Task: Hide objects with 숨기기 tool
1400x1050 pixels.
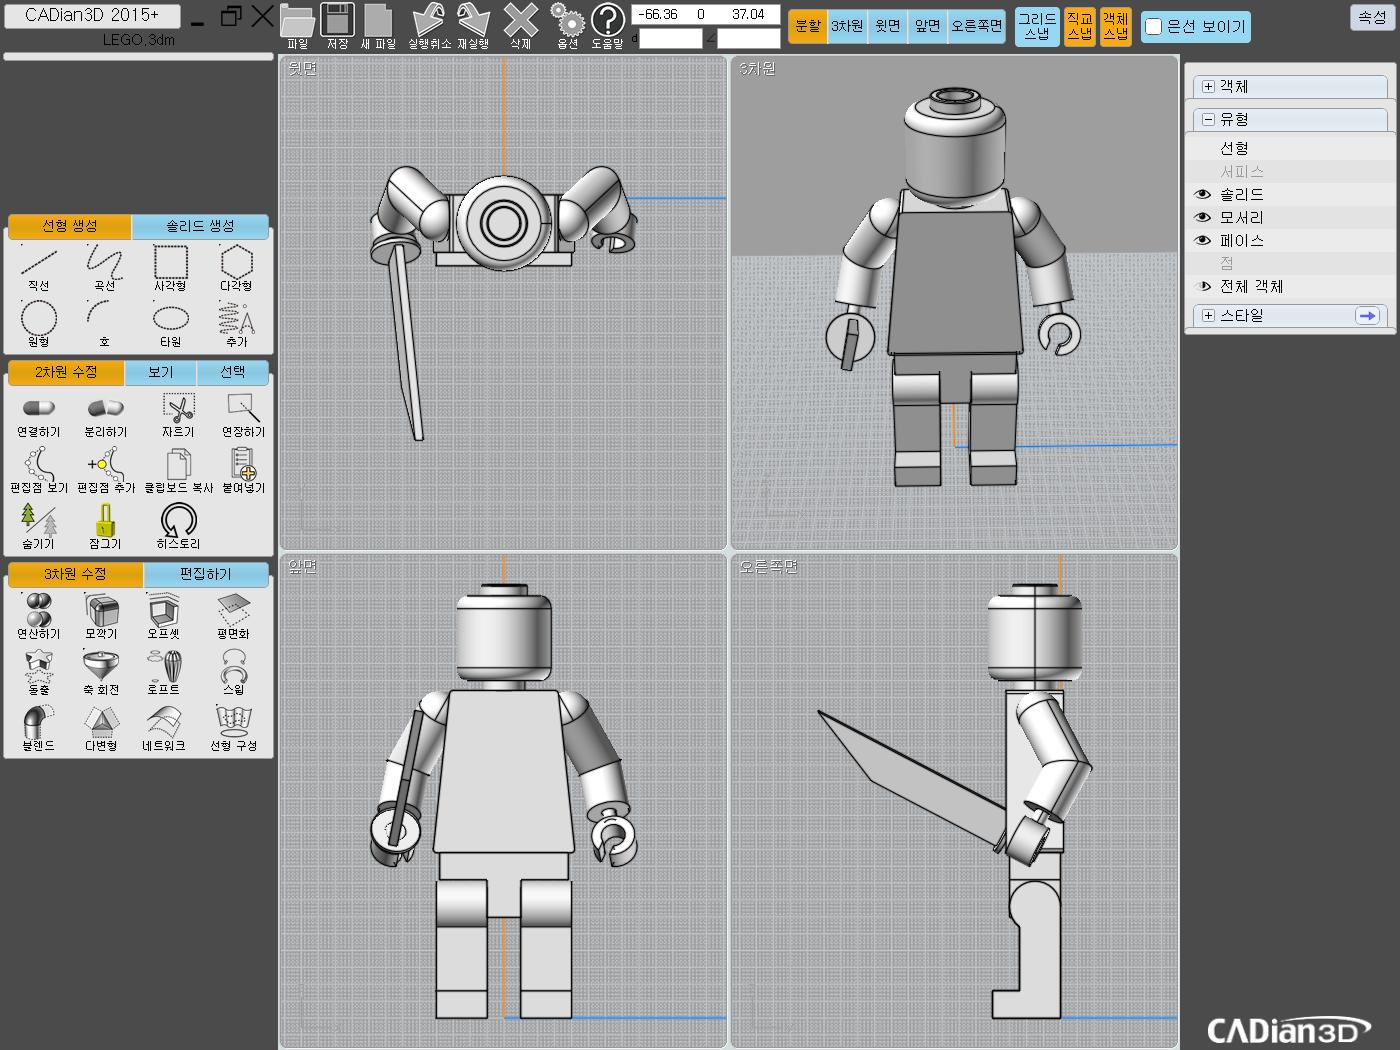Action: (x=39, y=524)
